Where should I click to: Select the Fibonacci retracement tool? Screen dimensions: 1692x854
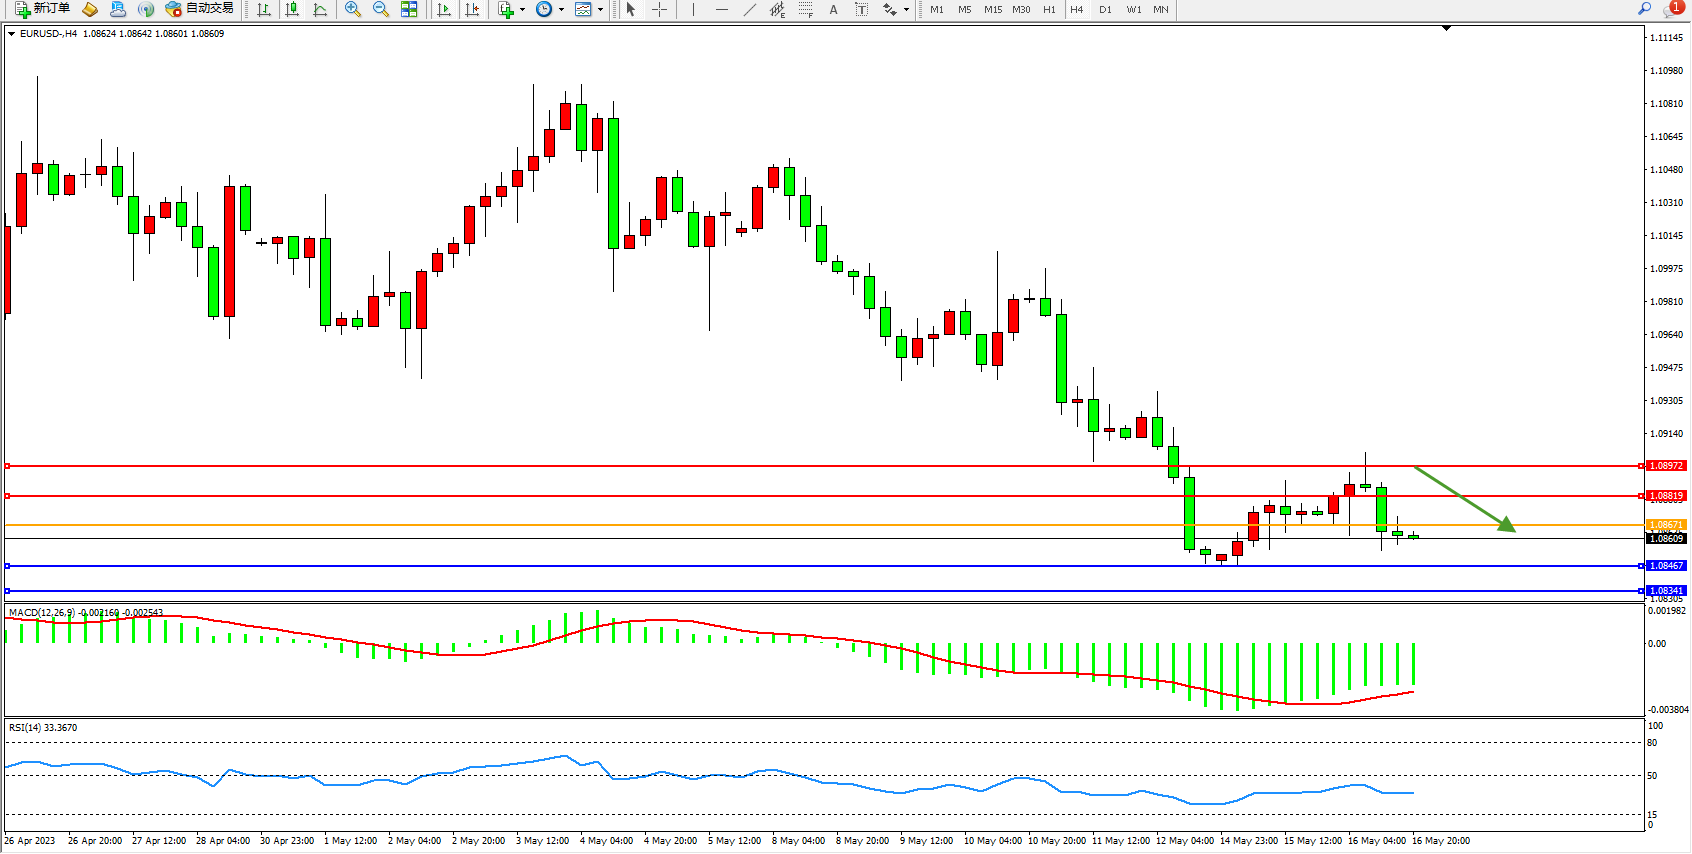point(805,9)
